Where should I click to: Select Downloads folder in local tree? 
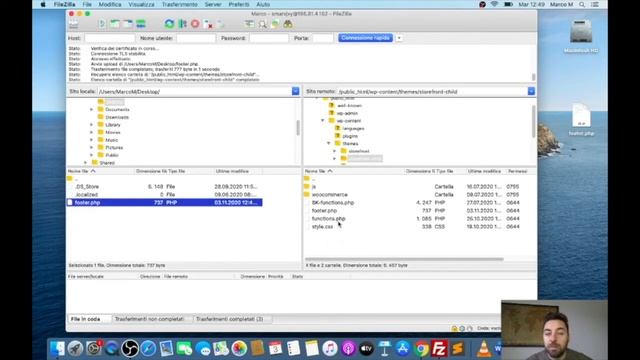tap(117, 118)
